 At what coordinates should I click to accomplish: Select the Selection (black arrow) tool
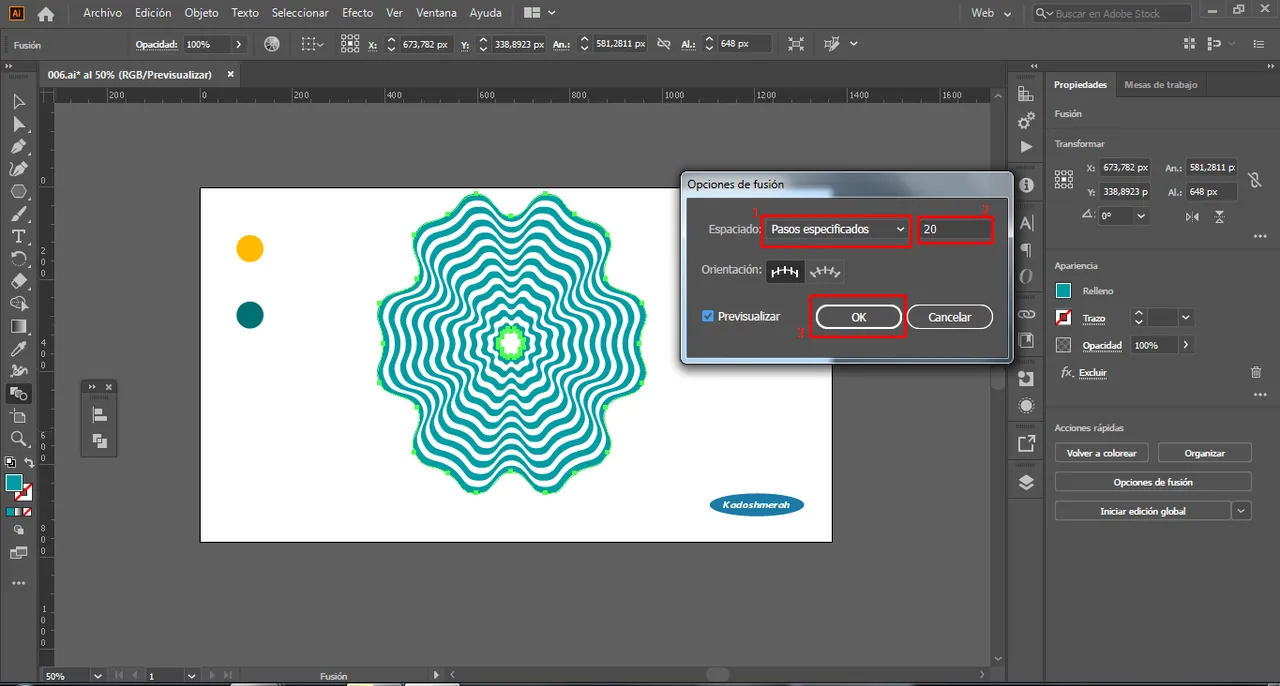point(18,101)
